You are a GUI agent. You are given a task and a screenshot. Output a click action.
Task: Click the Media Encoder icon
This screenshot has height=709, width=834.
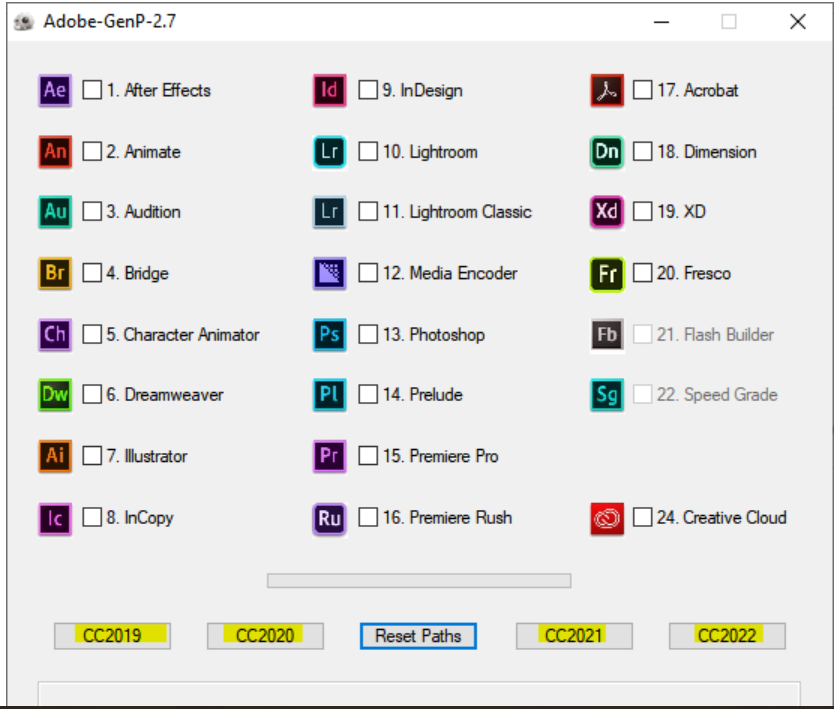tap(330, 273)
